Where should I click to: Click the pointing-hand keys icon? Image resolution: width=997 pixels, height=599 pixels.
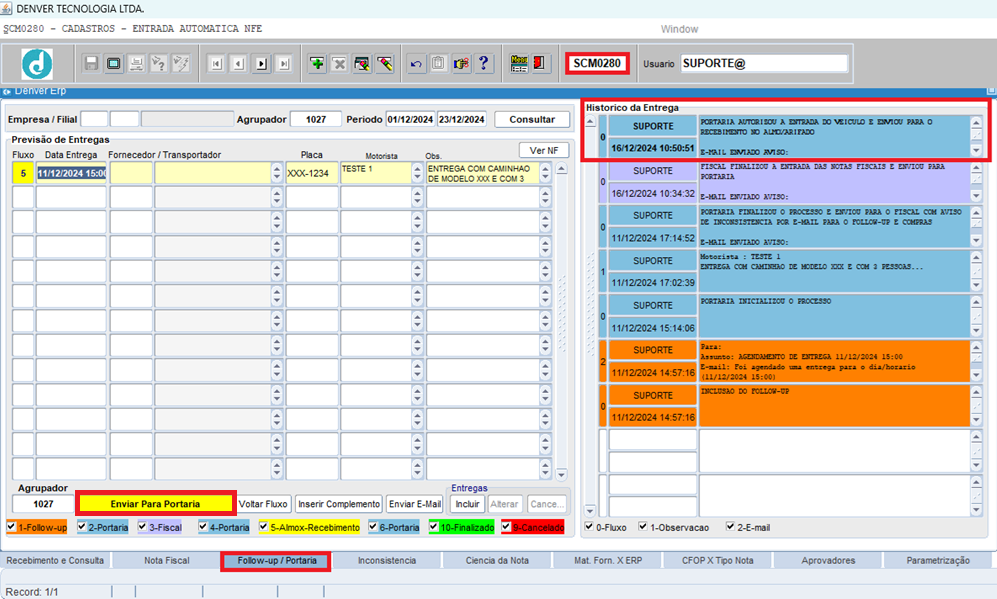[461, 64]
